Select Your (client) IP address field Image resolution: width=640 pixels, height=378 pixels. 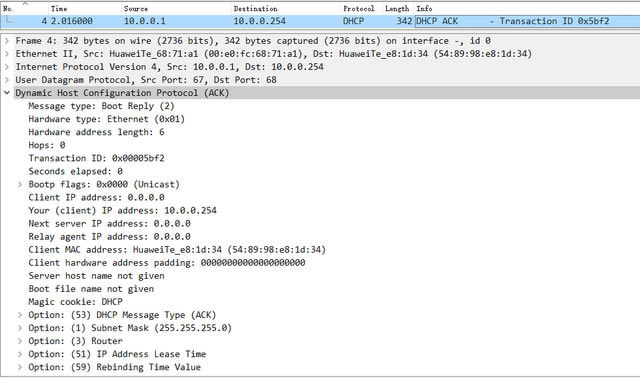pyautogui.click(x=122, y=211)
